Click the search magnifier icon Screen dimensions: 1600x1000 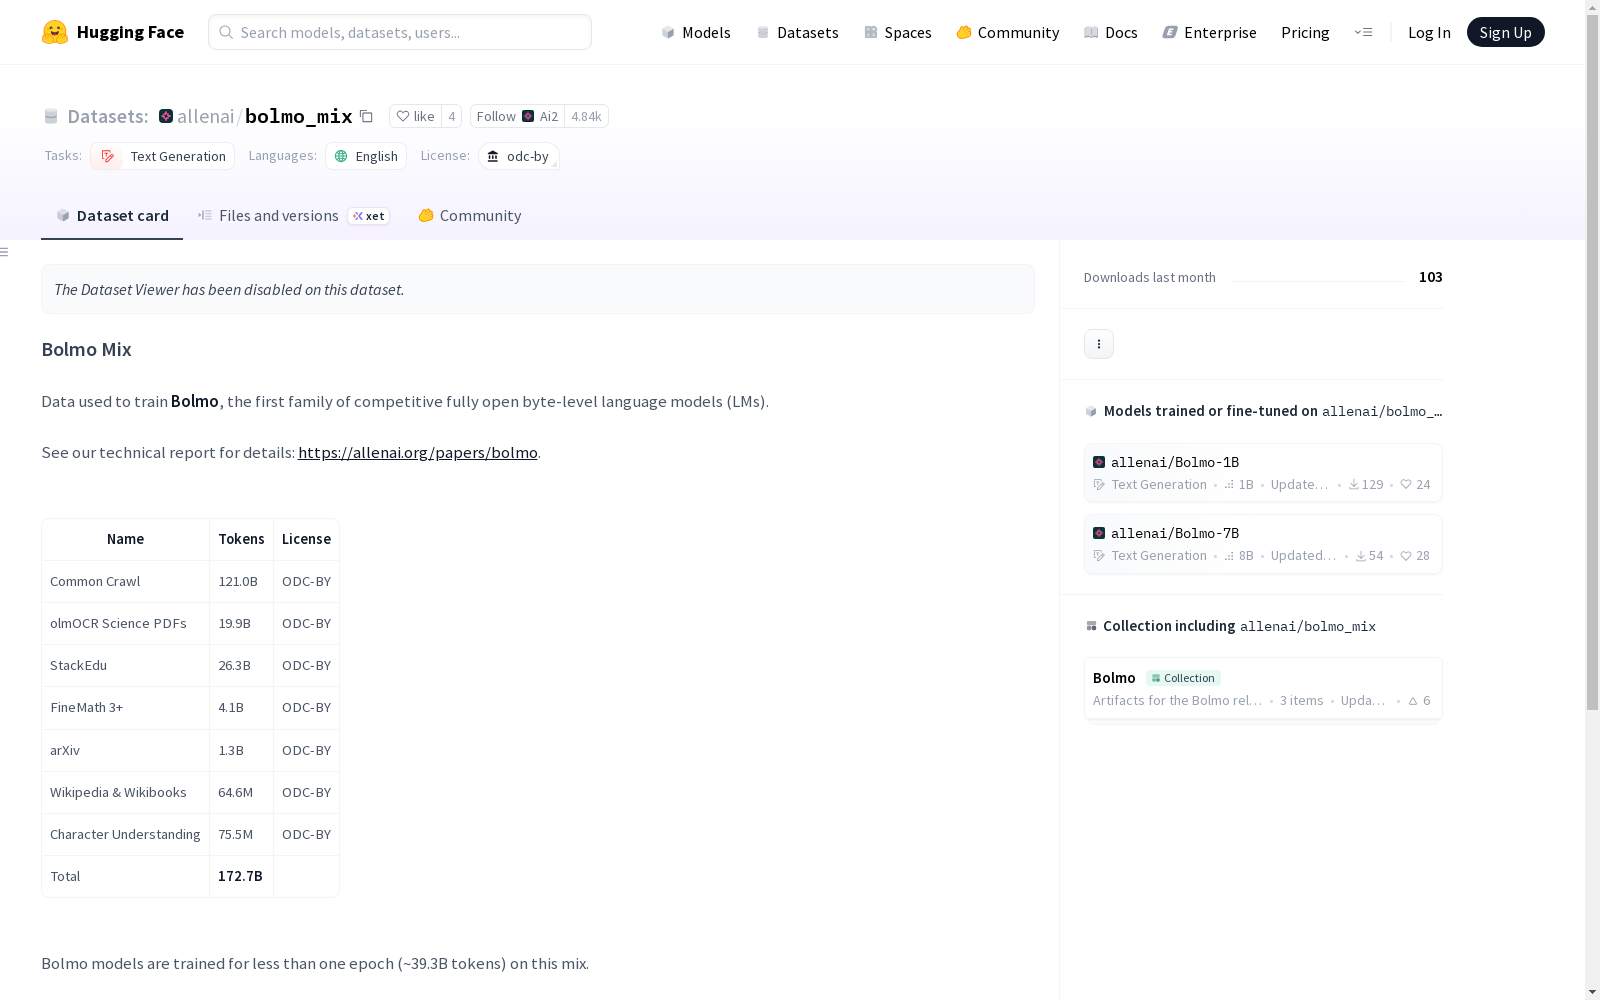click(226, 32)
